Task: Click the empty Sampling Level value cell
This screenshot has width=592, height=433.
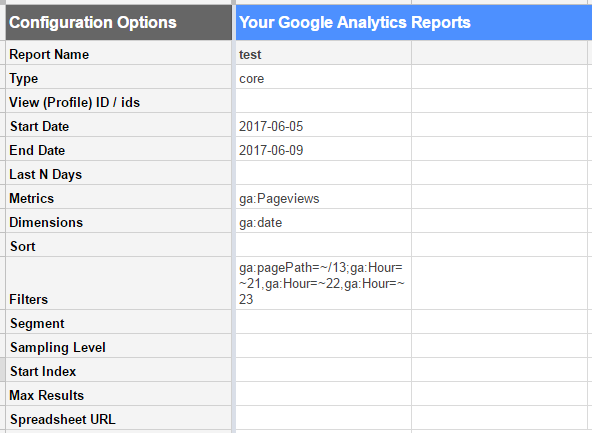Action: point(324,347)
